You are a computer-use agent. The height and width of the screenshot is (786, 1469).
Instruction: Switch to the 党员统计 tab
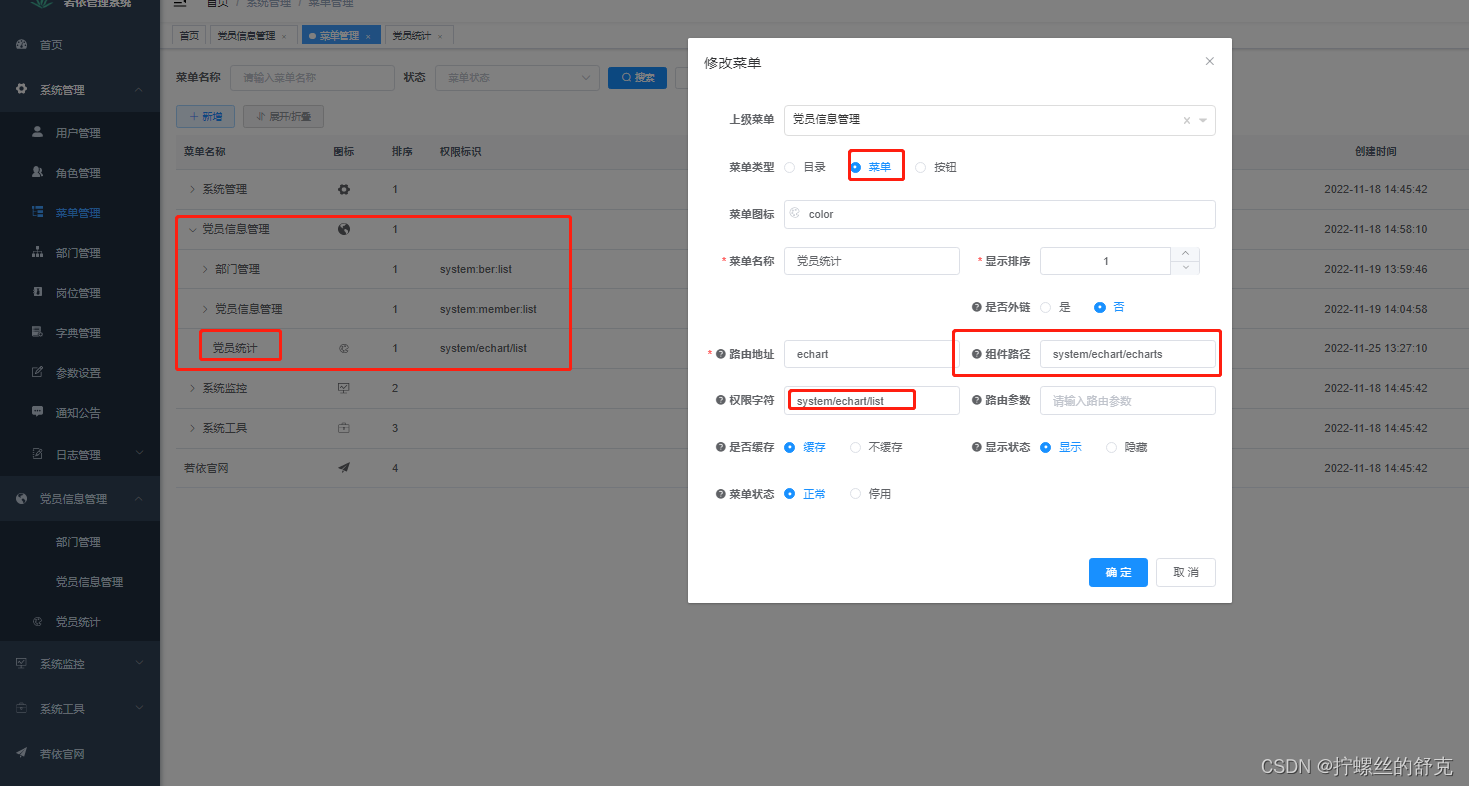pos(418,35)
